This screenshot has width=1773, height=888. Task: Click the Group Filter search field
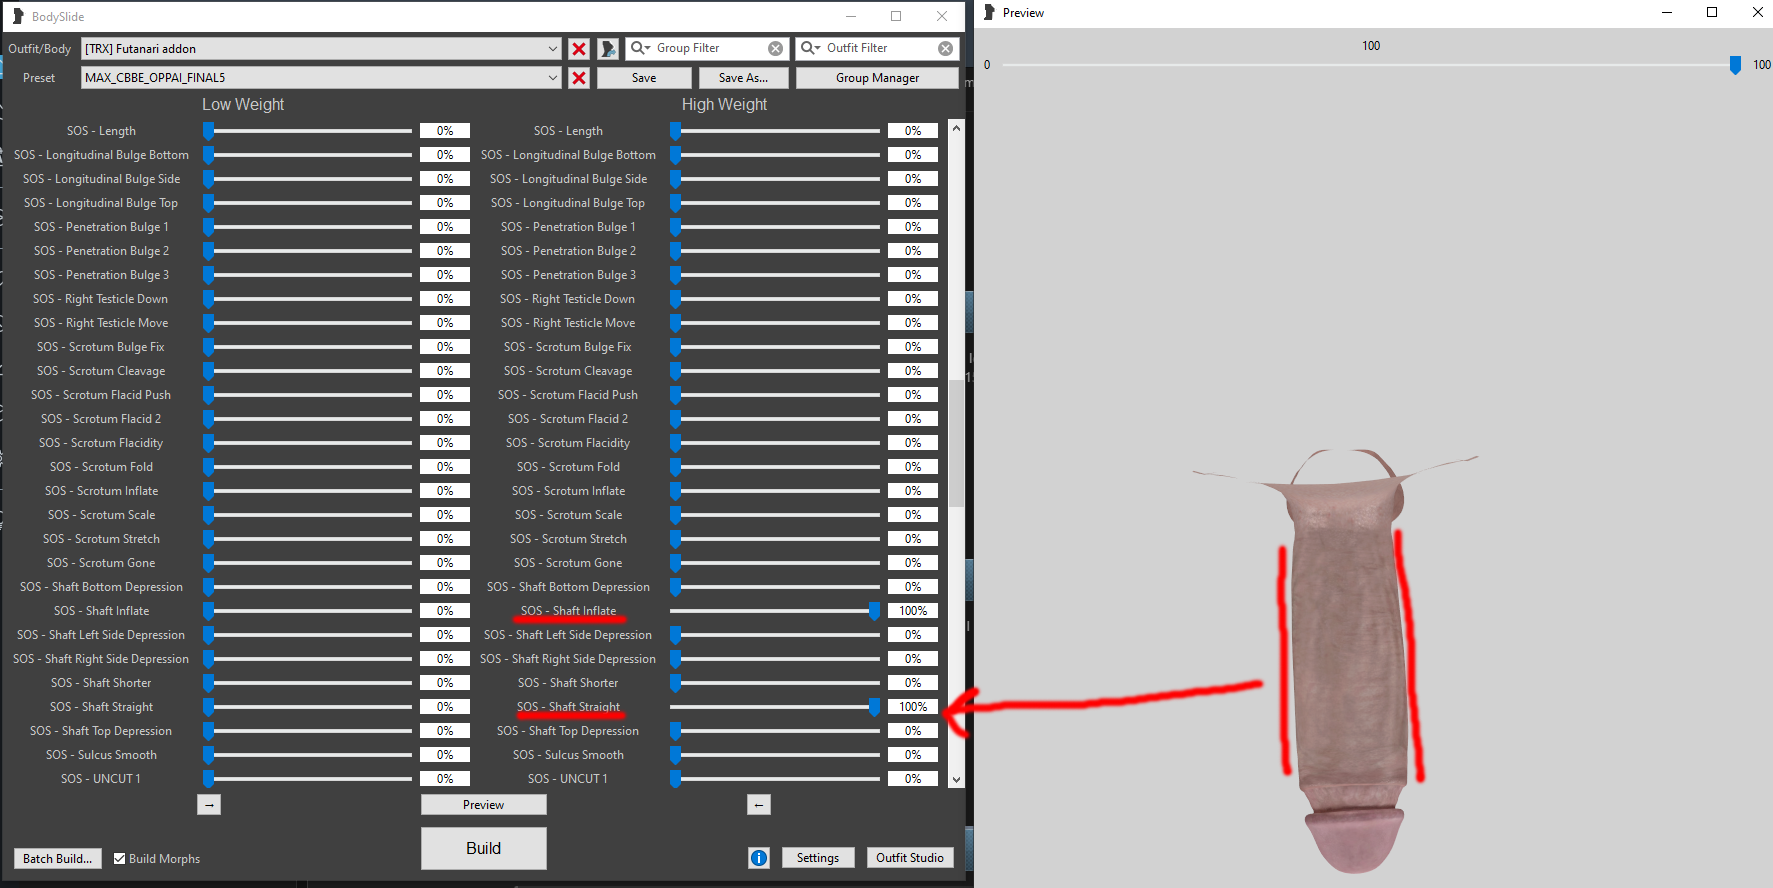708,48
